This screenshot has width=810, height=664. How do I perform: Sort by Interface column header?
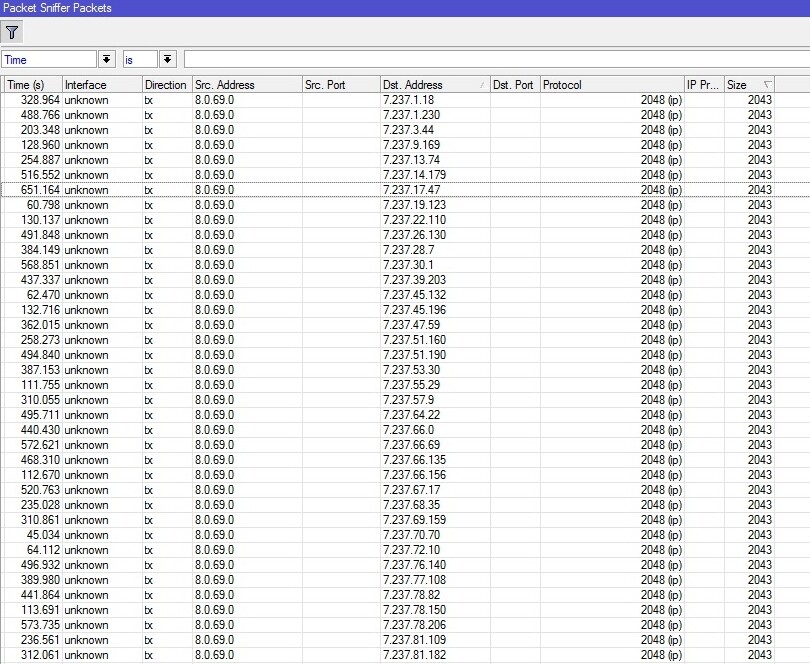click(102, 85)
